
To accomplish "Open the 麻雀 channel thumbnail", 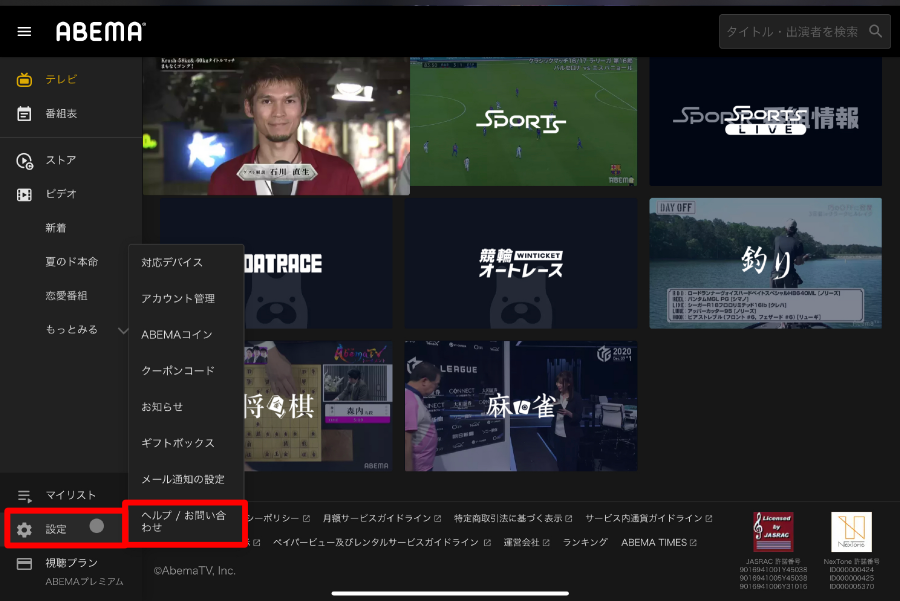I will (521, 406).
